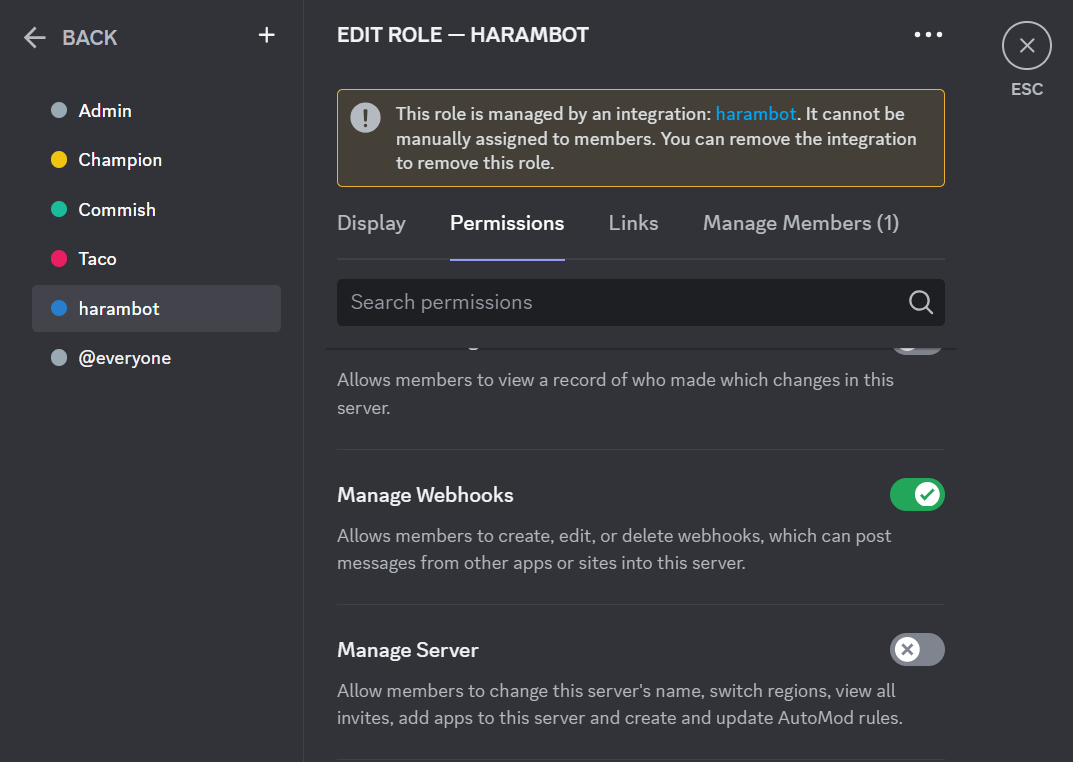Select the Permissions tab
1073x762 pixels.
click(507, 223)
